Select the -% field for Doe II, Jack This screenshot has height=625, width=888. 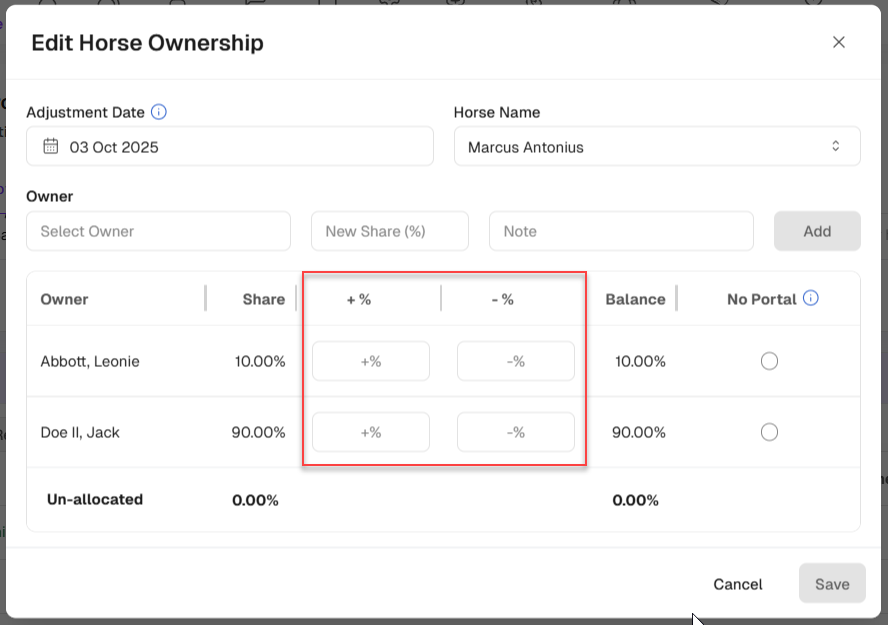515,432
